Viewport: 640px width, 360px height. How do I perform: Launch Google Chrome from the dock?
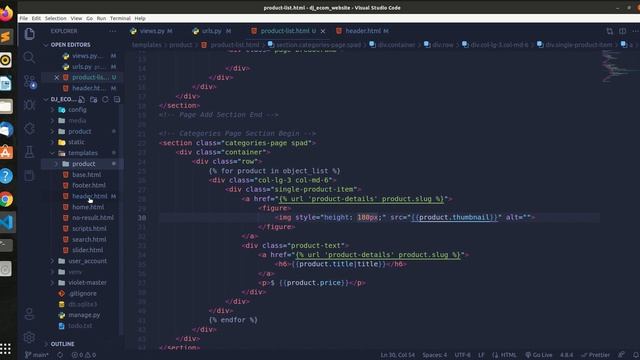point(6,199)
